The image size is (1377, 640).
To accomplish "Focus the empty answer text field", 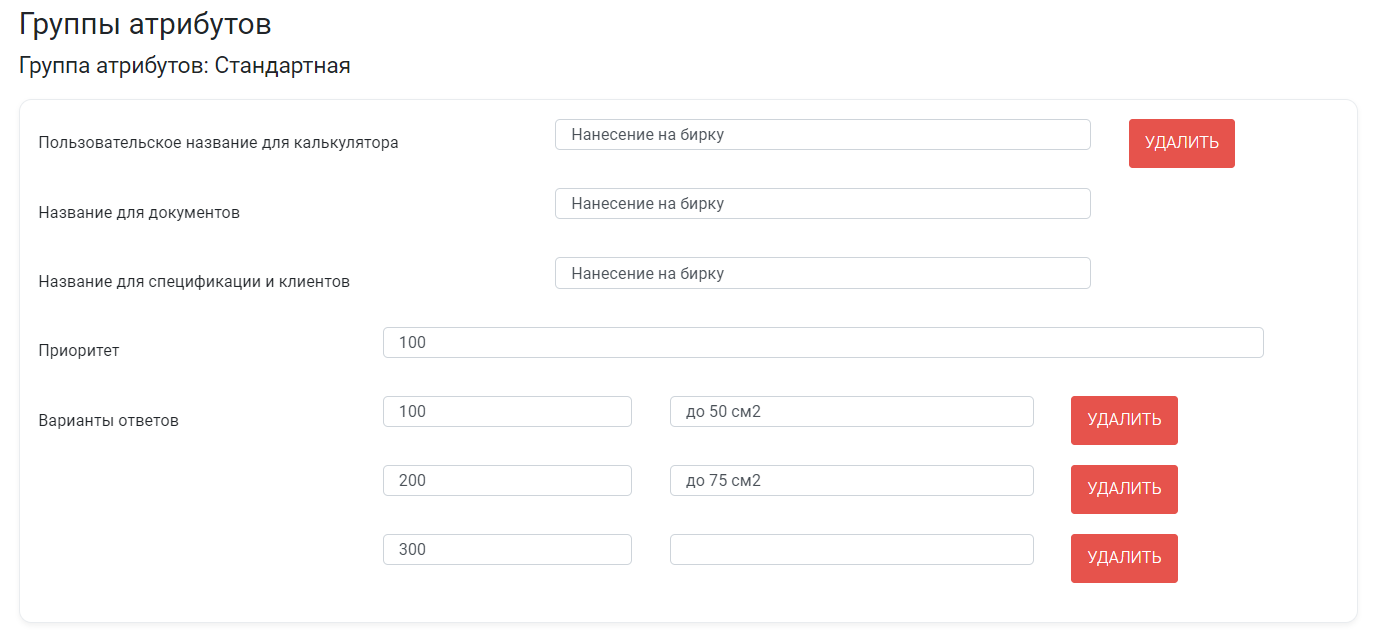I will (851, 549).
